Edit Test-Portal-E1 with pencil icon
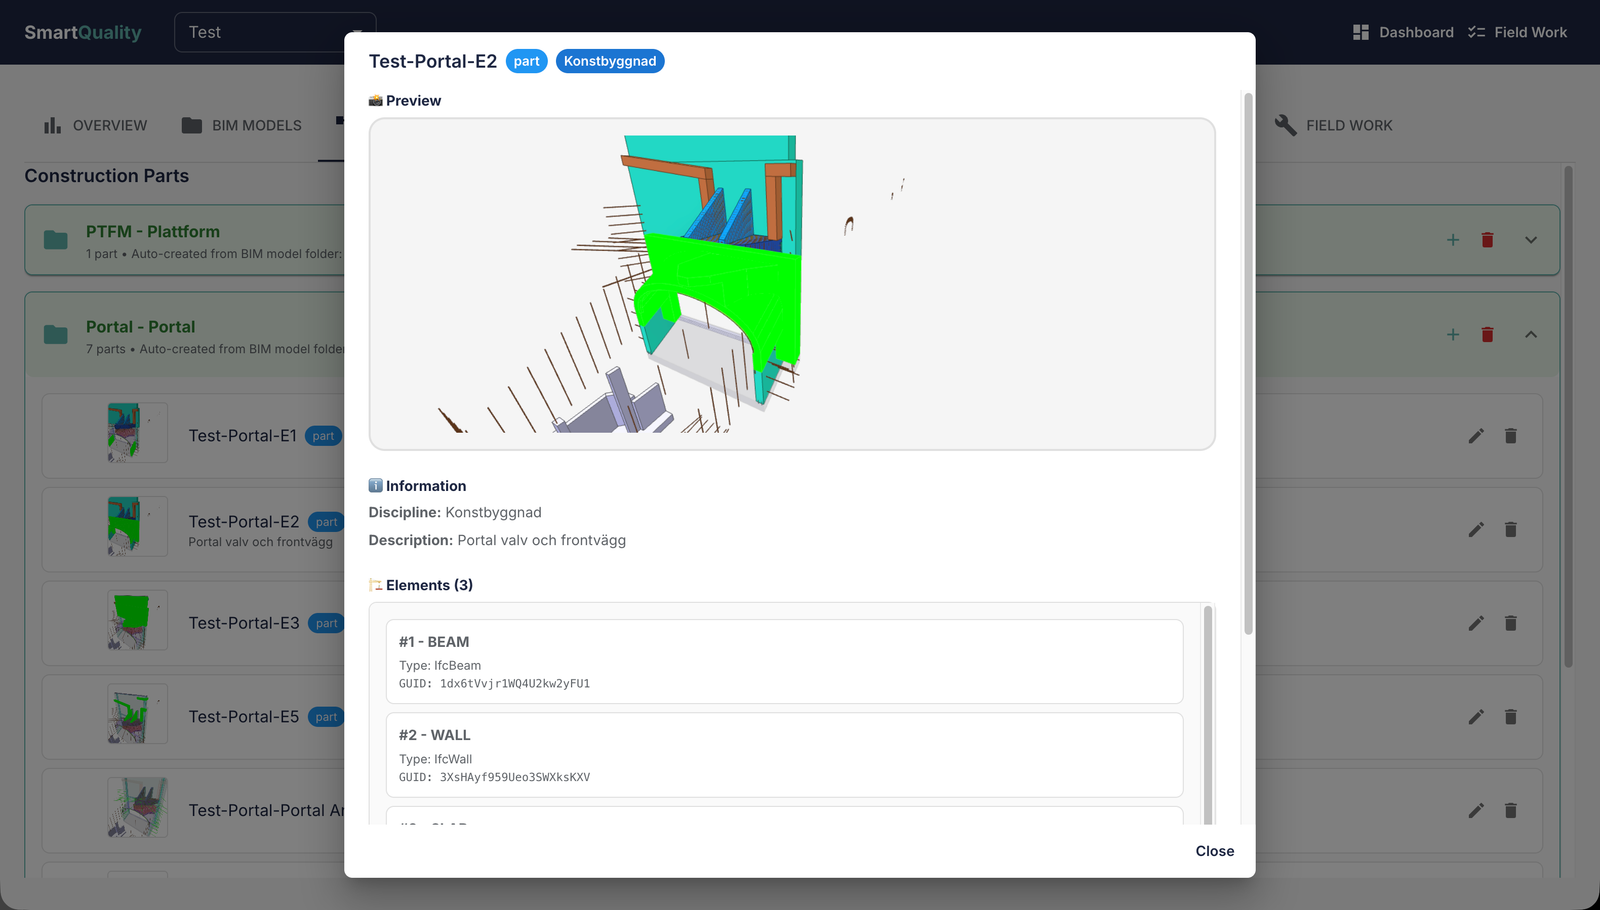 (x=1476, y=436)
